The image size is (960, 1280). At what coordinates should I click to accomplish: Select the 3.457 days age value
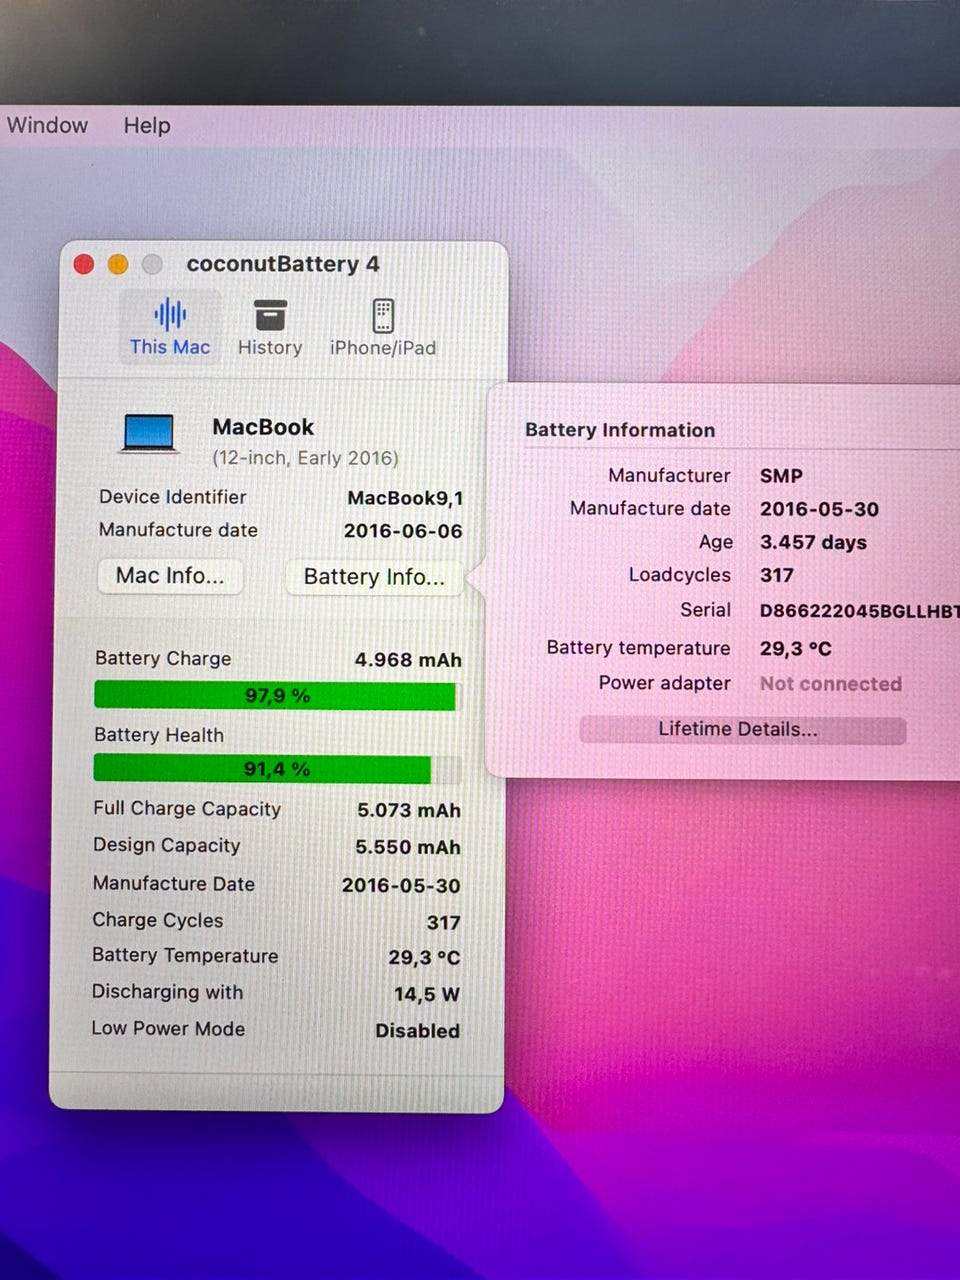pyautogui.click(x=813, y=543)
